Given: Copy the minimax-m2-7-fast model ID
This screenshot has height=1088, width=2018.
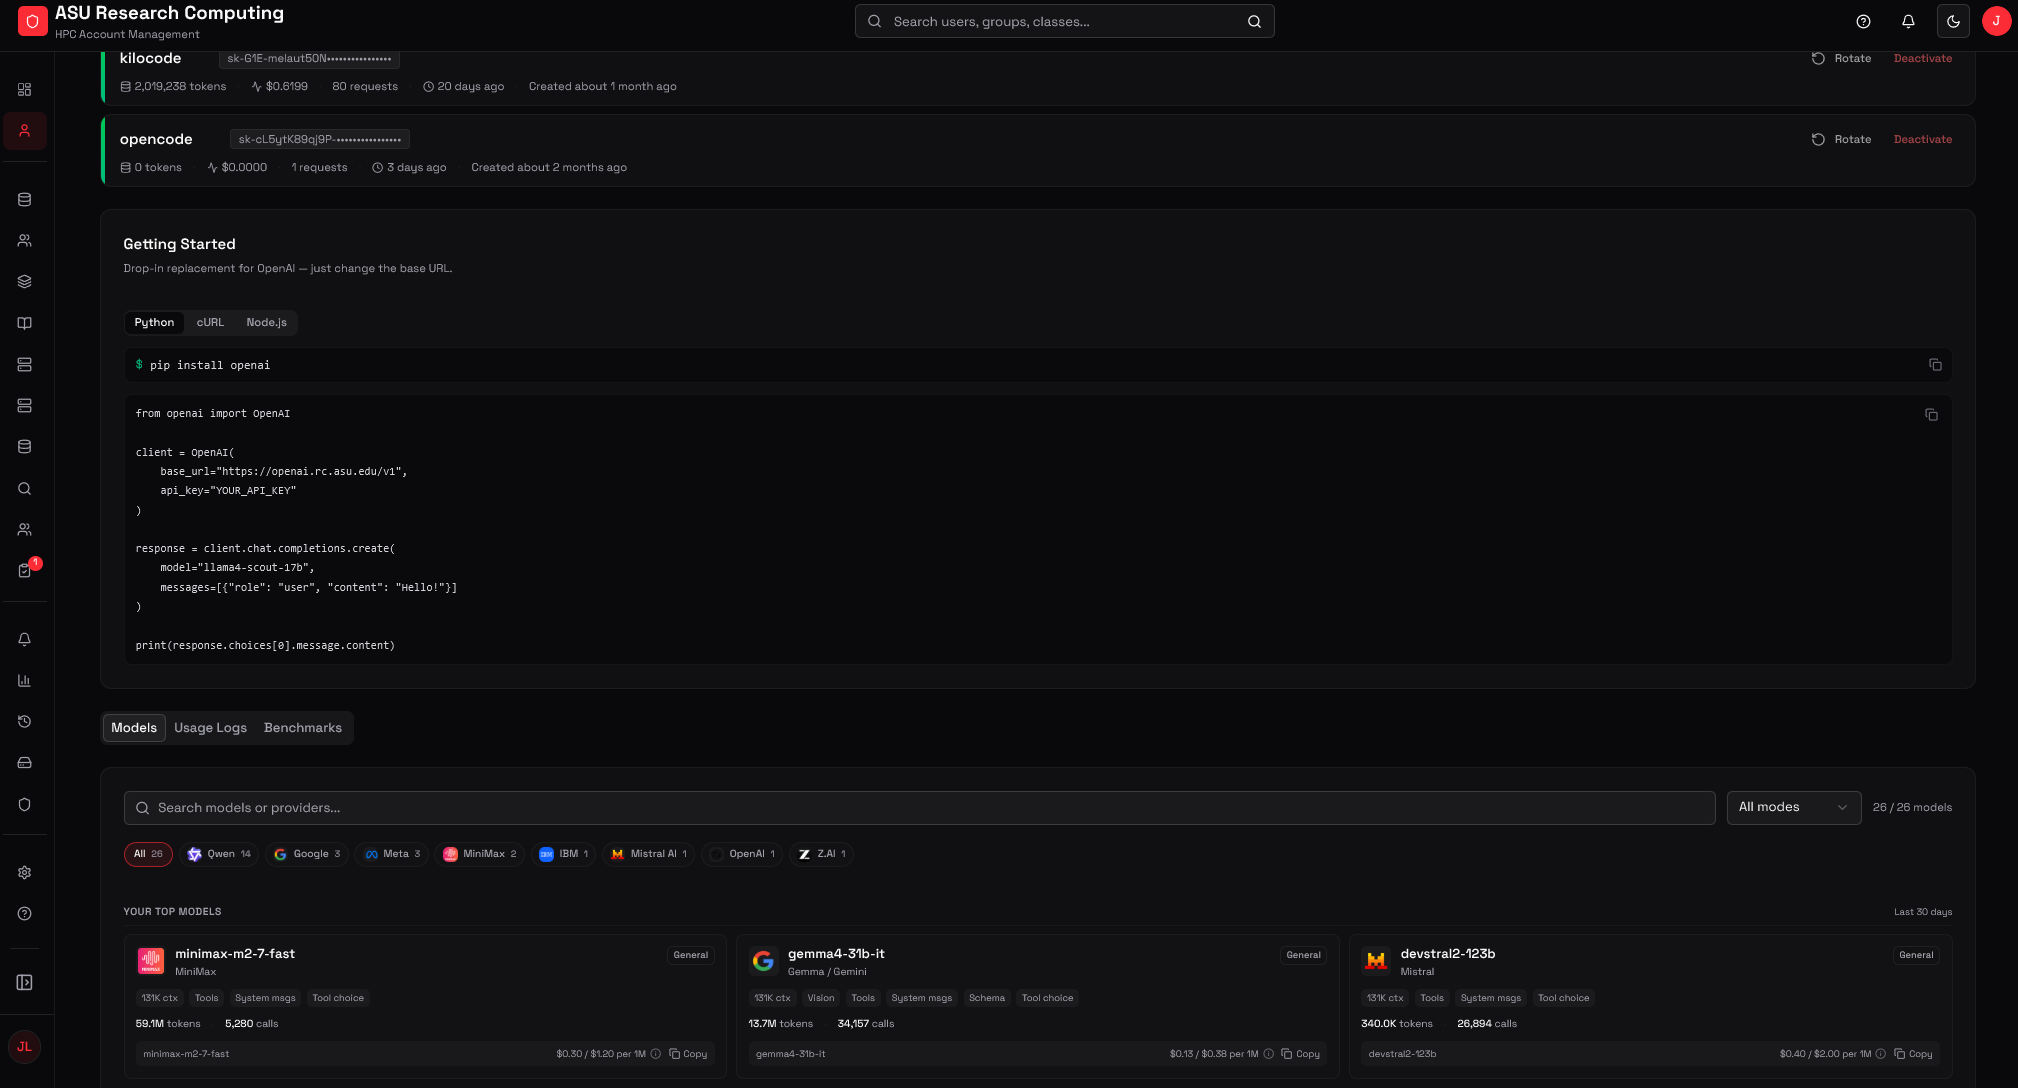Looking at the screenshot, I should click(x=688, y=1054).
